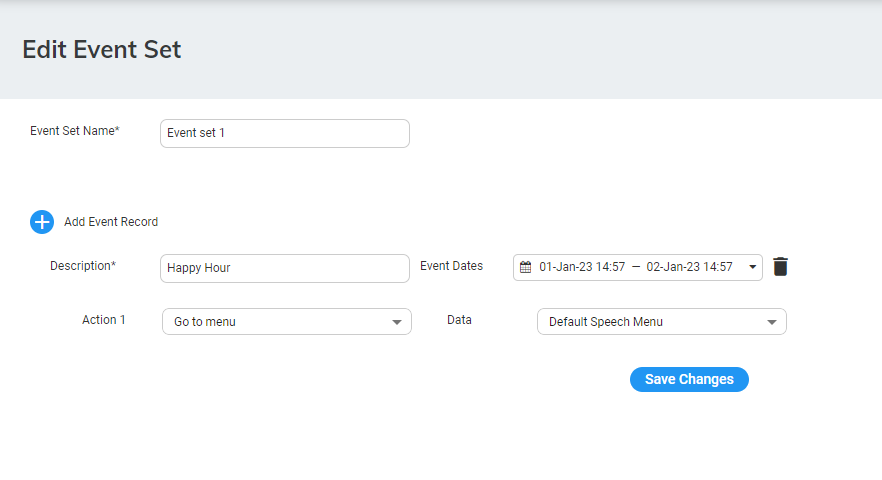This screenshot has height=480, width=882.
Task: Click the calendar icon in Event Dates
Action: click(525, 267)
